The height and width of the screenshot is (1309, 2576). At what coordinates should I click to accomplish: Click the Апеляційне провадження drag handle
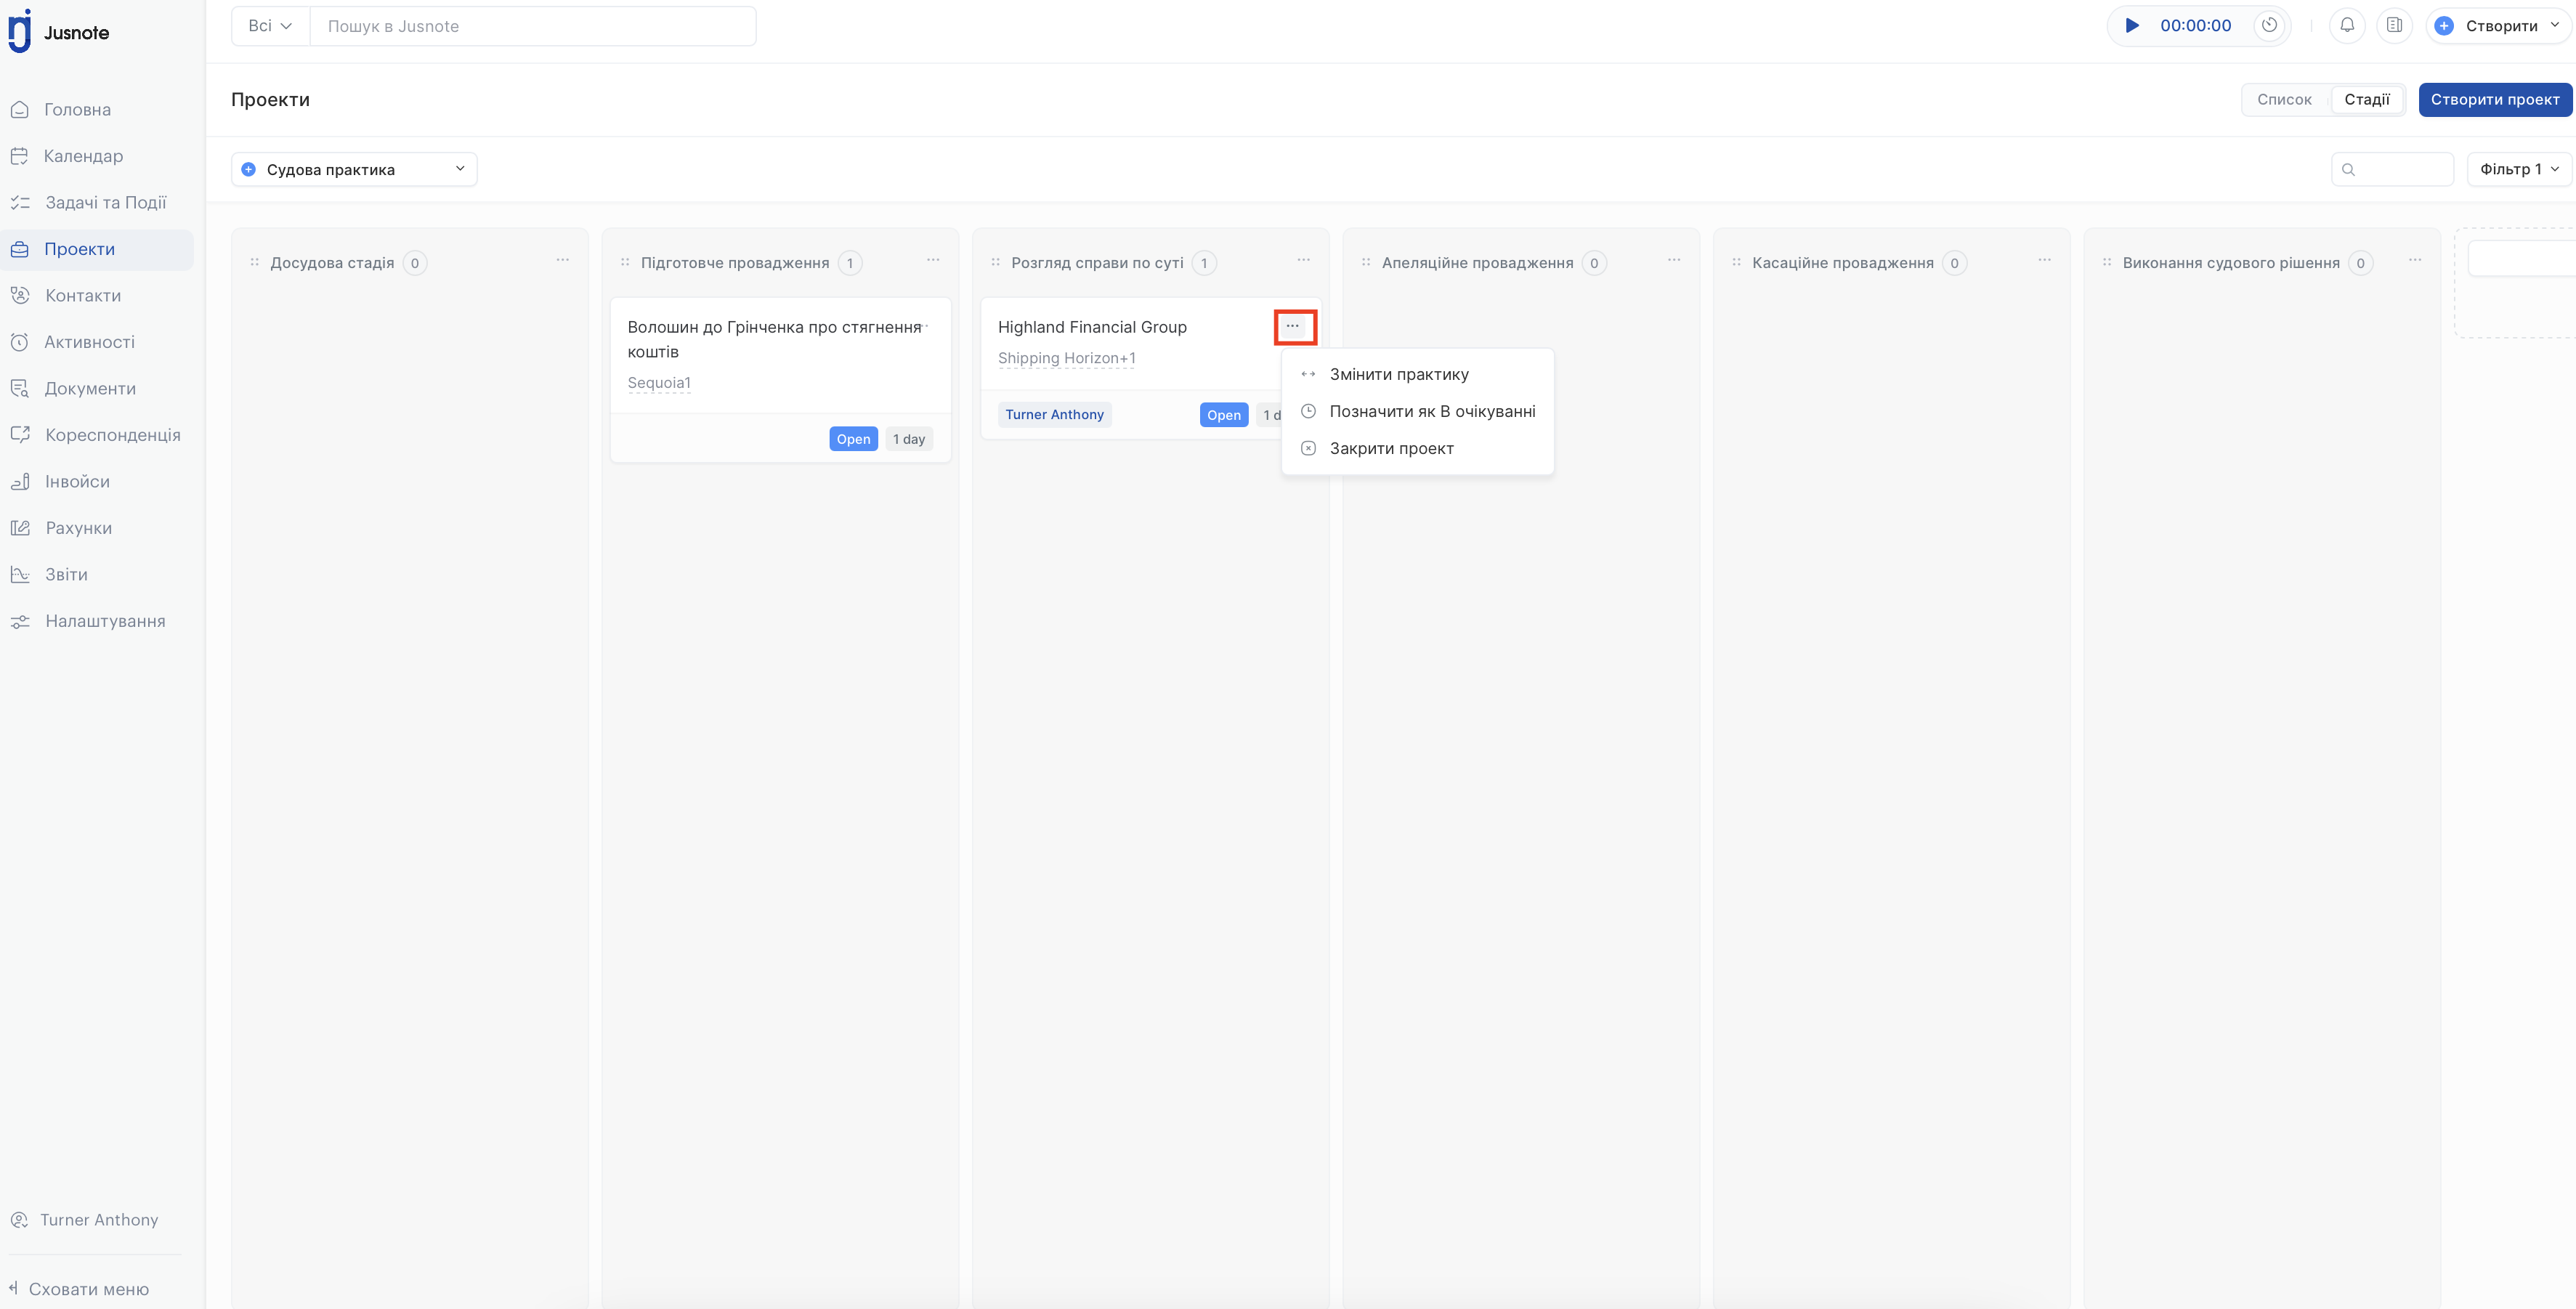click(x=1366, y=263)
